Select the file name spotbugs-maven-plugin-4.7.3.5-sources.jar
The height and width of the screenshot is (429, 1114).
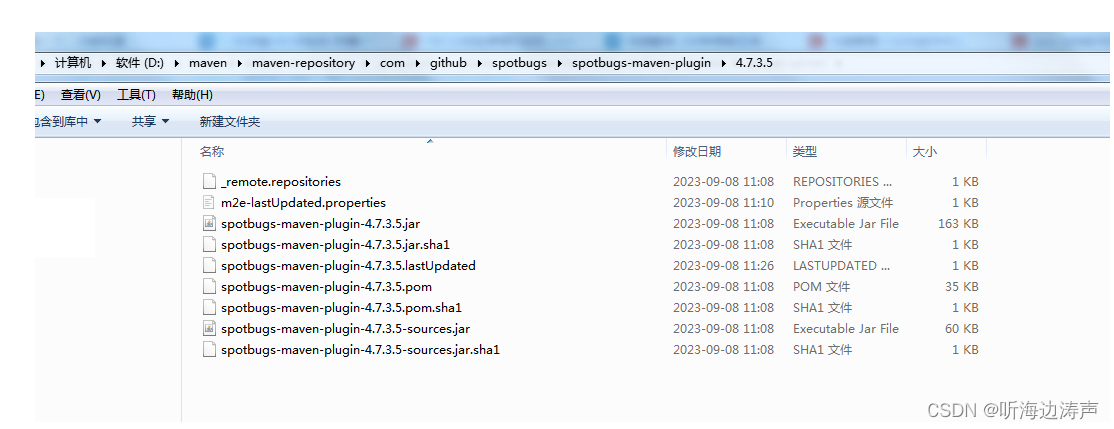point(345,329)
